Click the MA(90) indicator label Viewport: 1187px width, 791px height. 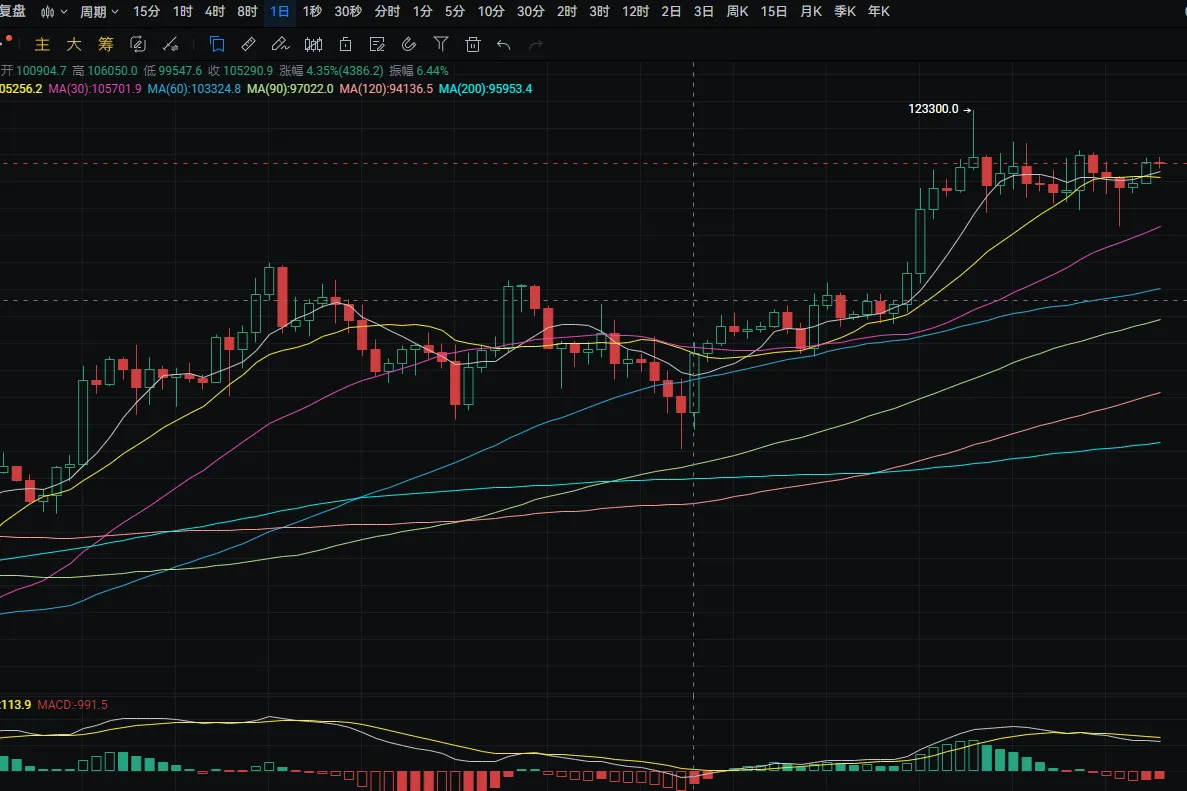pos(290,89)
